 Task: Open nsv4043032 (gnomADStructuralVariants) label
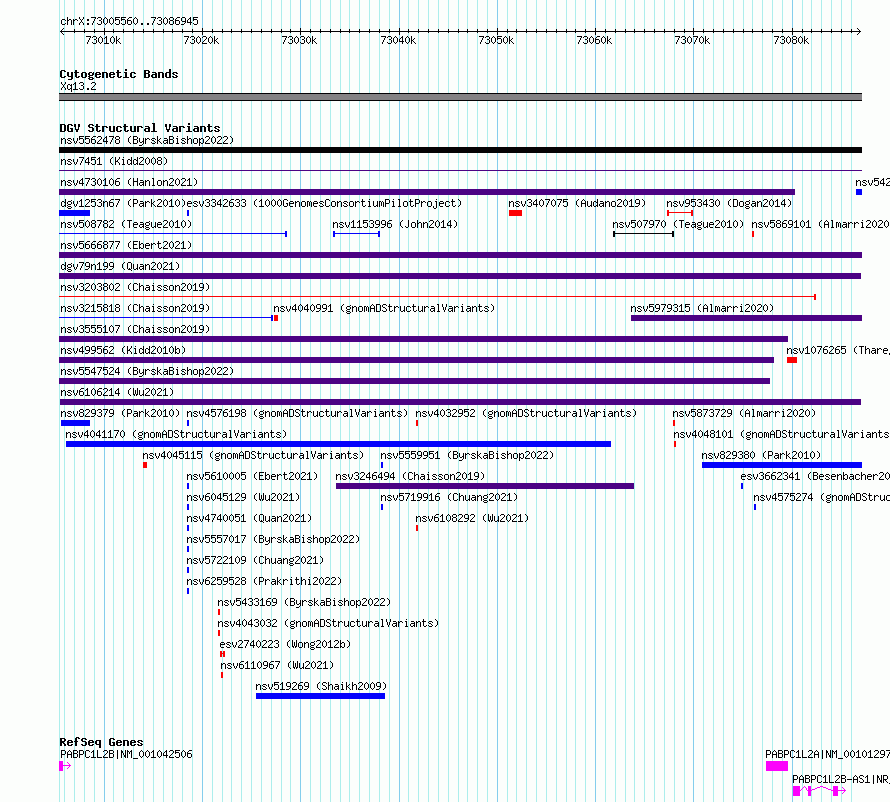coord(328,623)
